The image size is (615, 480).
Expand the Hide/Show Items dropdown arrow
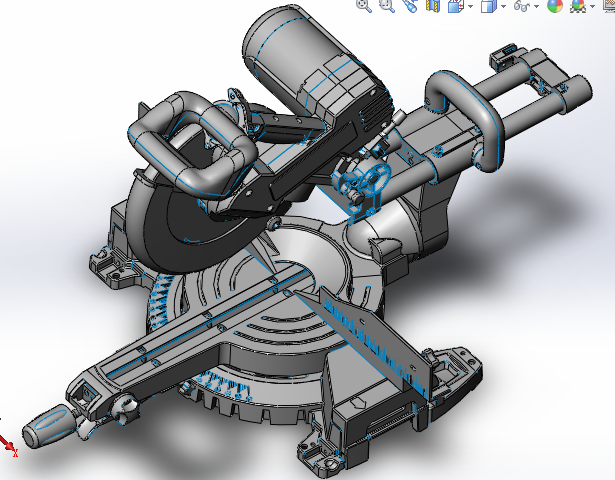click(537, 6)
